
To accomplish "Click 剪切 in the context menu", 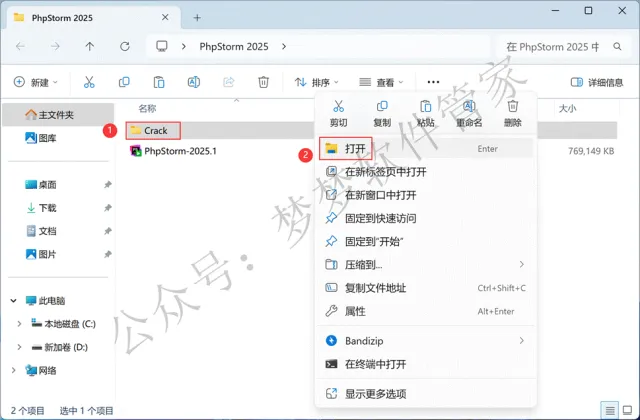I will pos(338,113).
